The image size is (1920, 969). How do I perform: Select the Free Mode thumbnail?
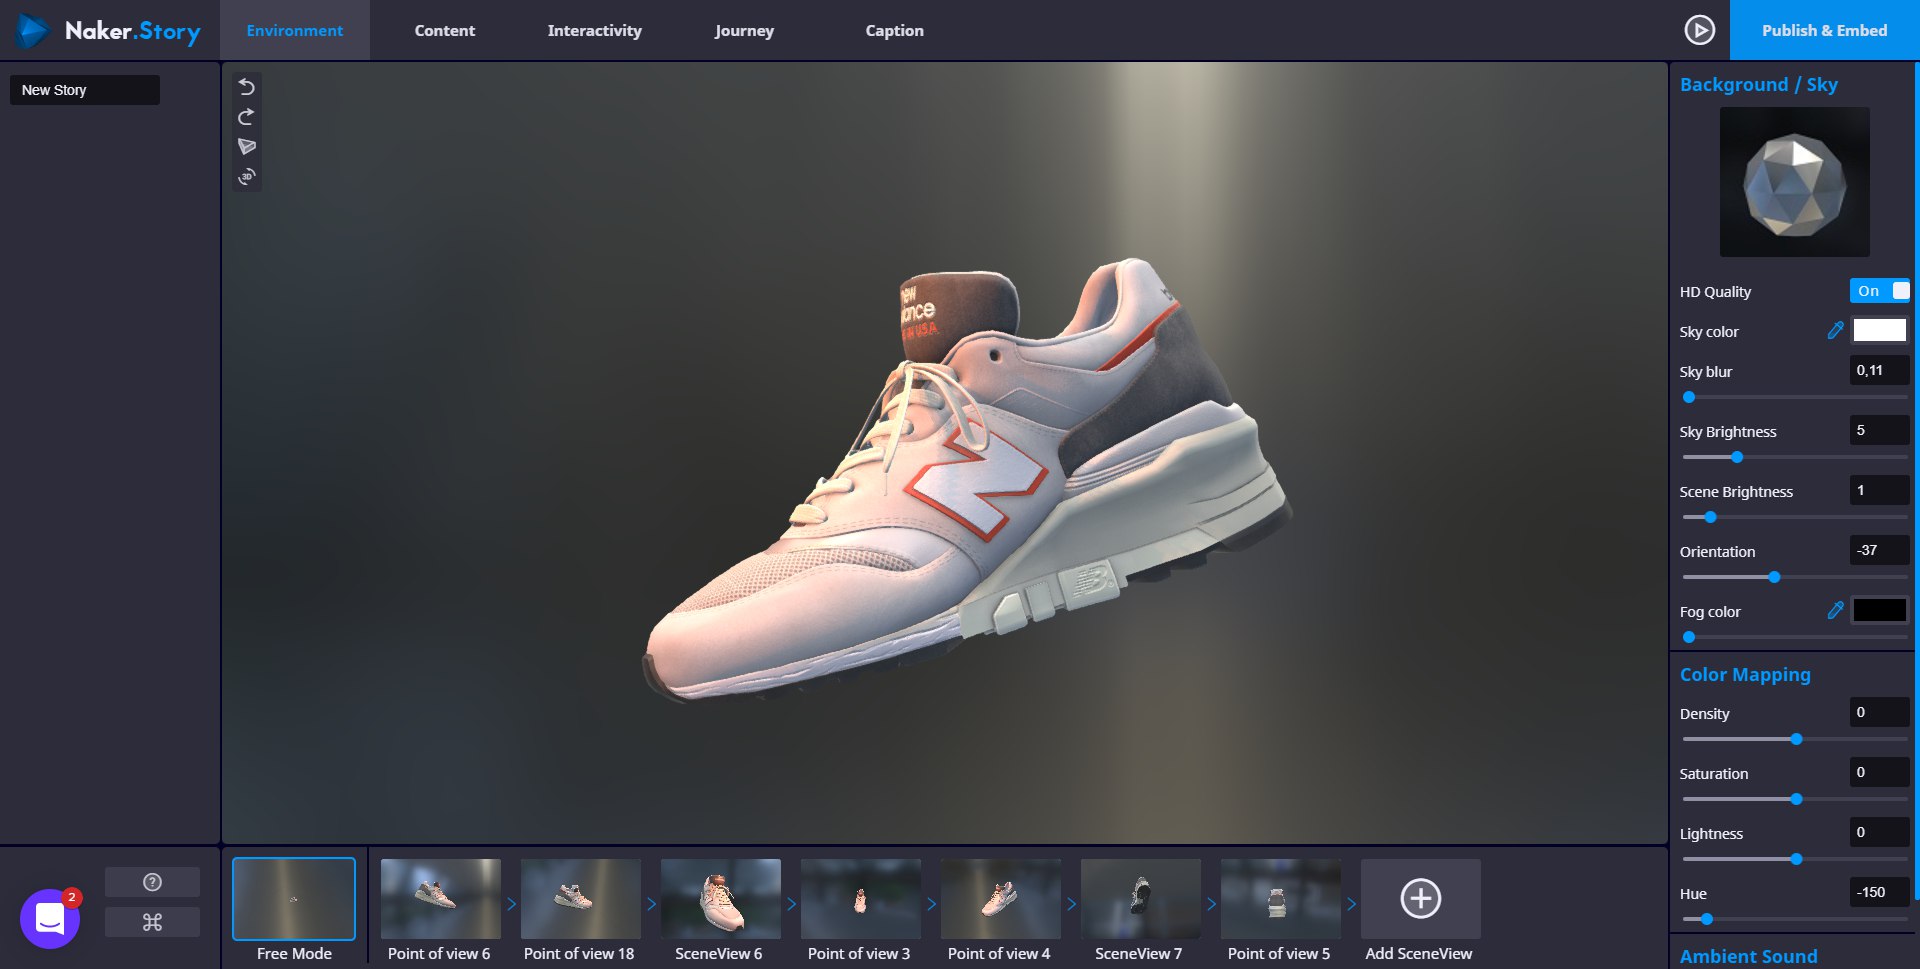click(x=294, y=898)
